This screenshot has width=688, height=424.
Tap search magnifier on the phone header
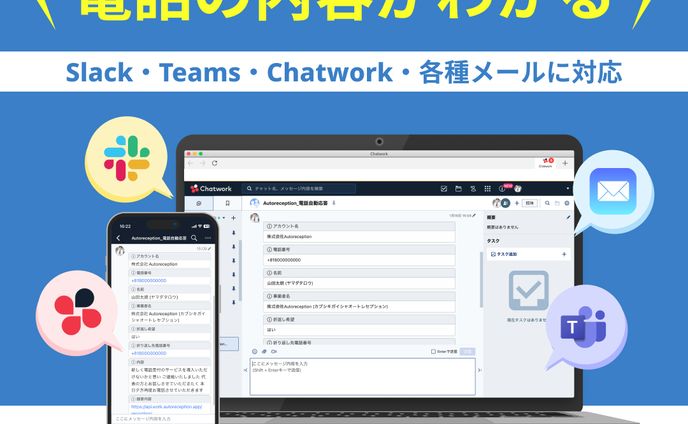tap(194, 238)
